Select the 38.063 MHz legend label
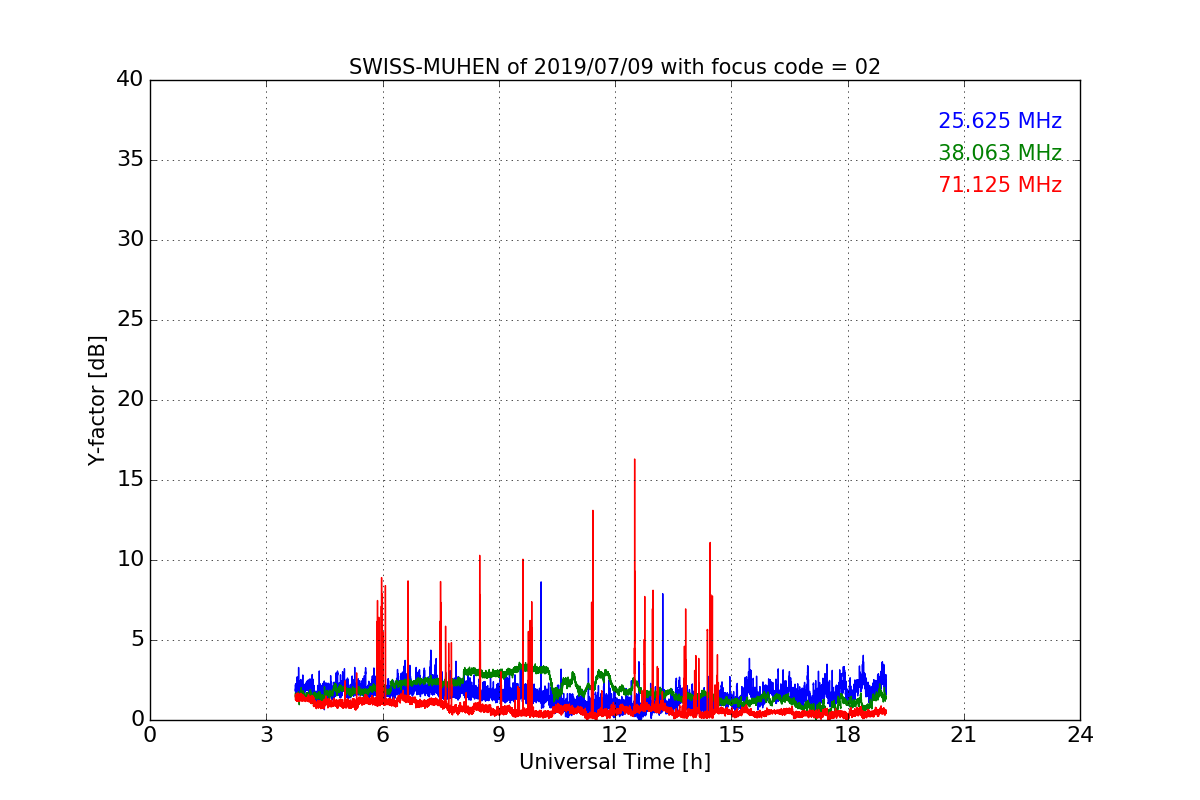 [x=1000, y=153]
